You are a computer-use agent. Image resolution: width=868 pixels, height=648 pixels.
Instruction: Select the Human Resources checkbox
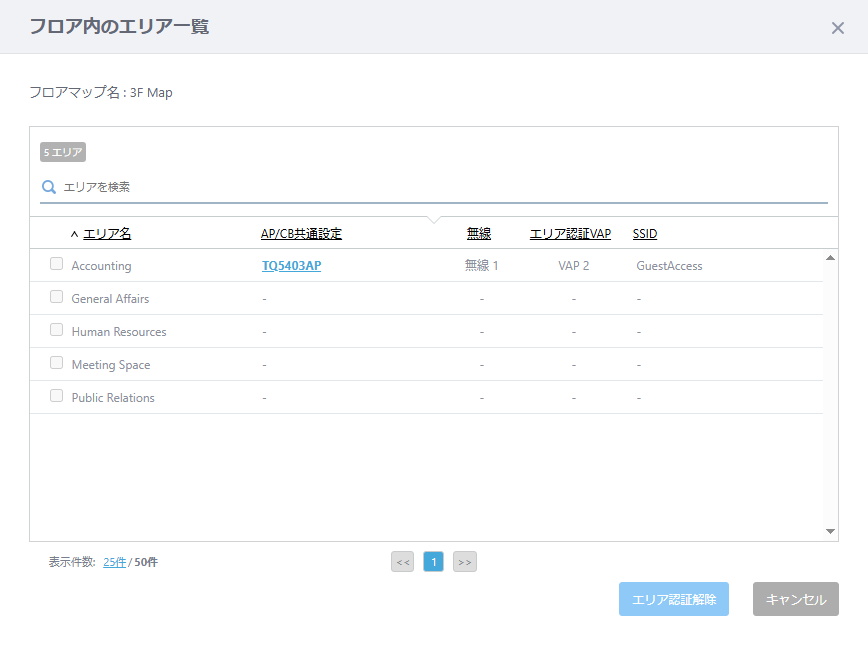click(56, 330)
